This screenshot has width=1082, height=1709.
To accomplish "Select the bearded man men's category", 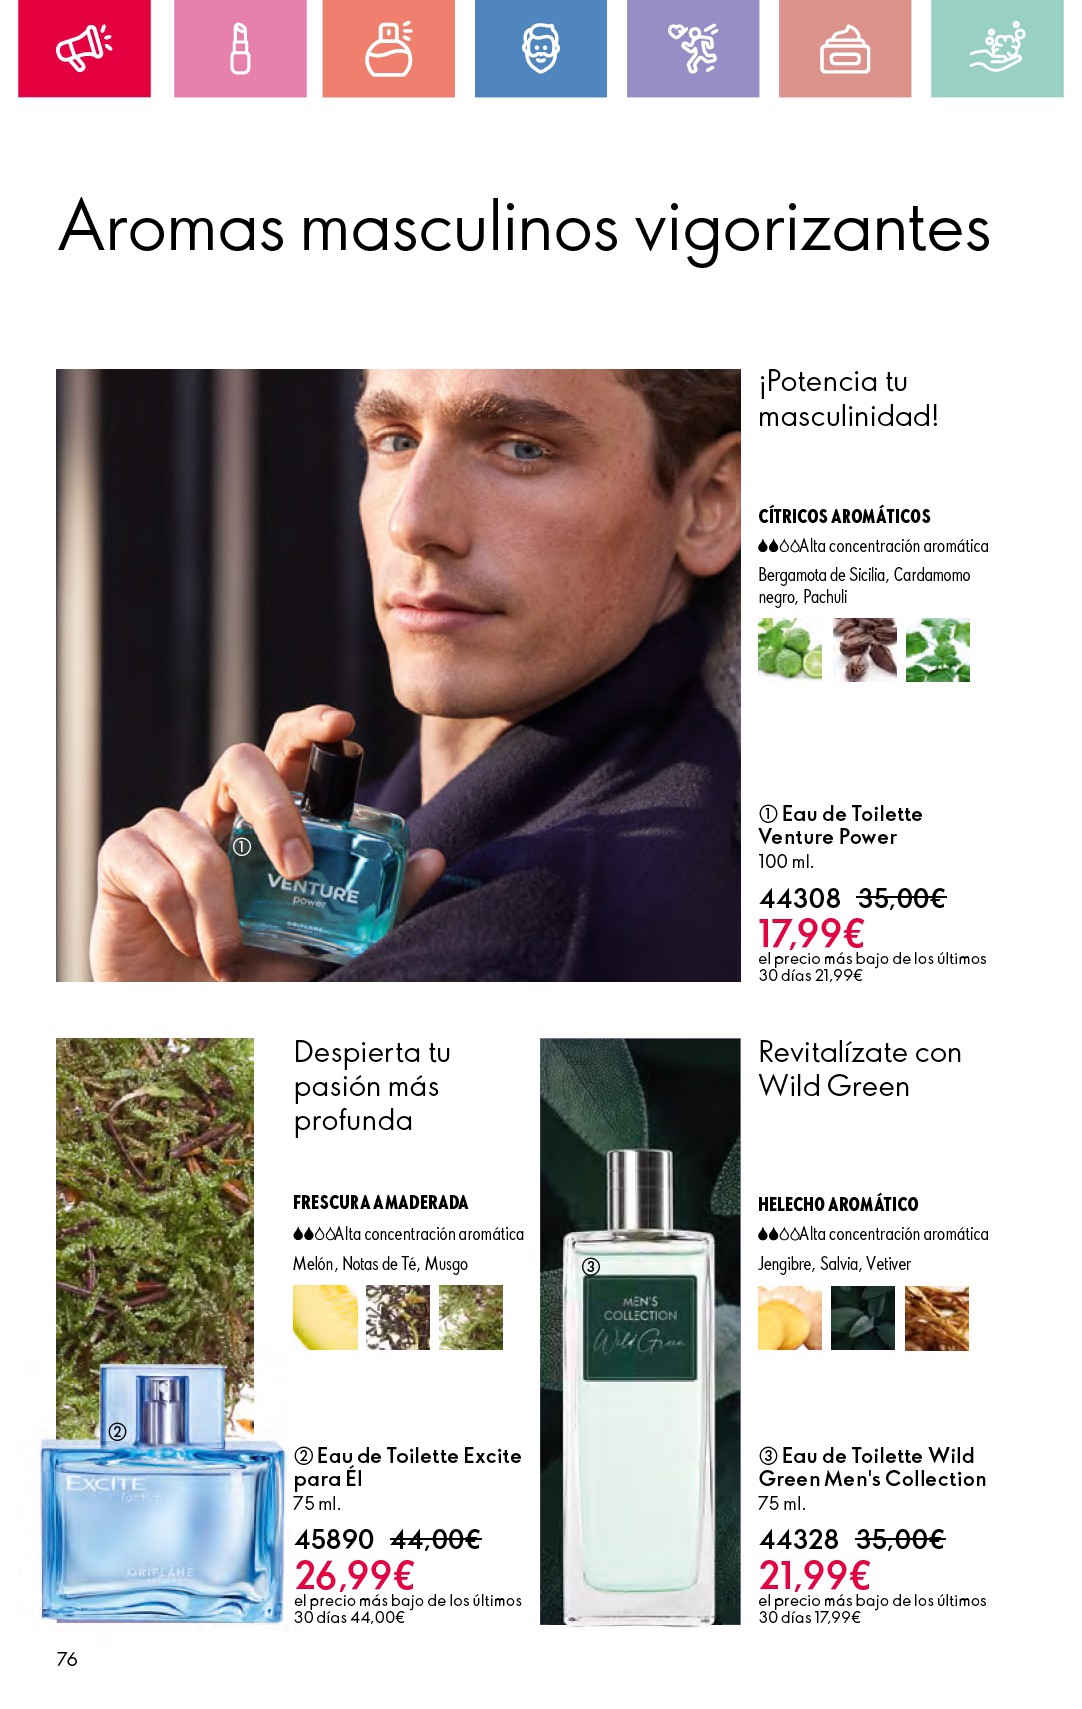I will [540, 48].
